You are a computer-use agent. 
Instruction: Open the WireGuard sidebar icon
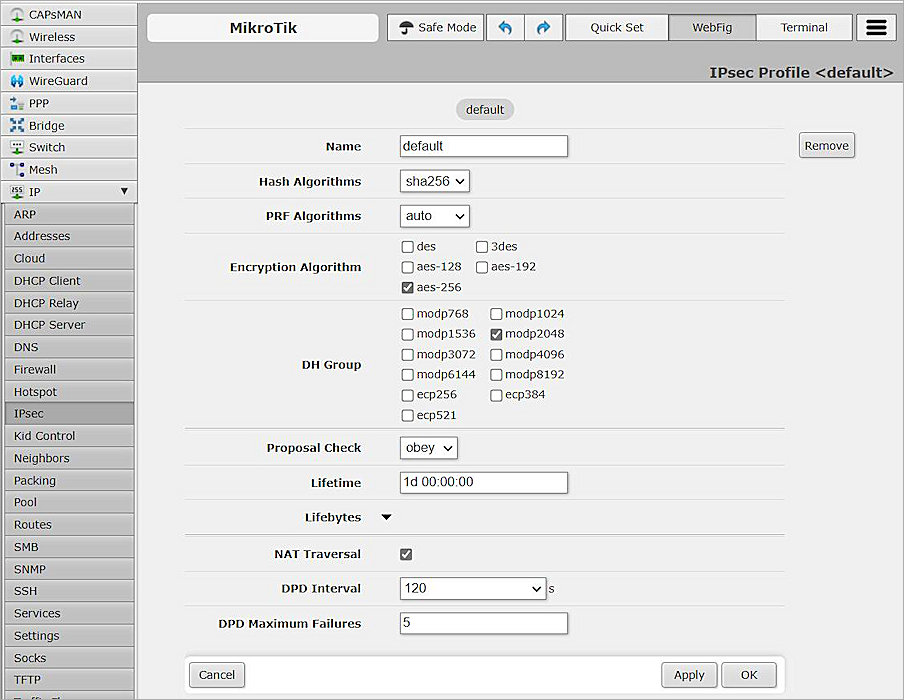click(17, 81)
